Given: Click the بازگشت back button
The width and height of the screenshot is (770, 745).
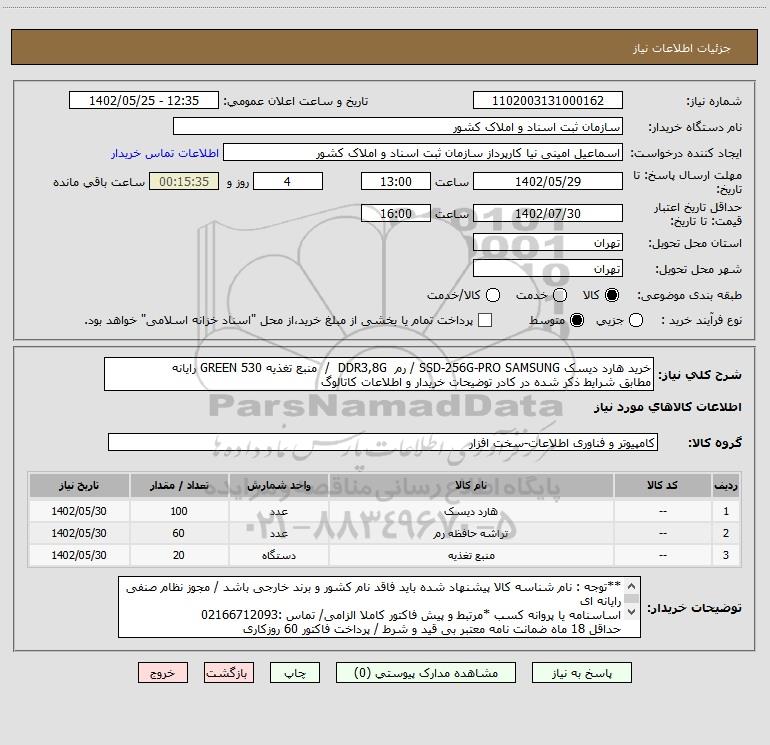Looking at the screenshot, I should [x=229, y=673].
